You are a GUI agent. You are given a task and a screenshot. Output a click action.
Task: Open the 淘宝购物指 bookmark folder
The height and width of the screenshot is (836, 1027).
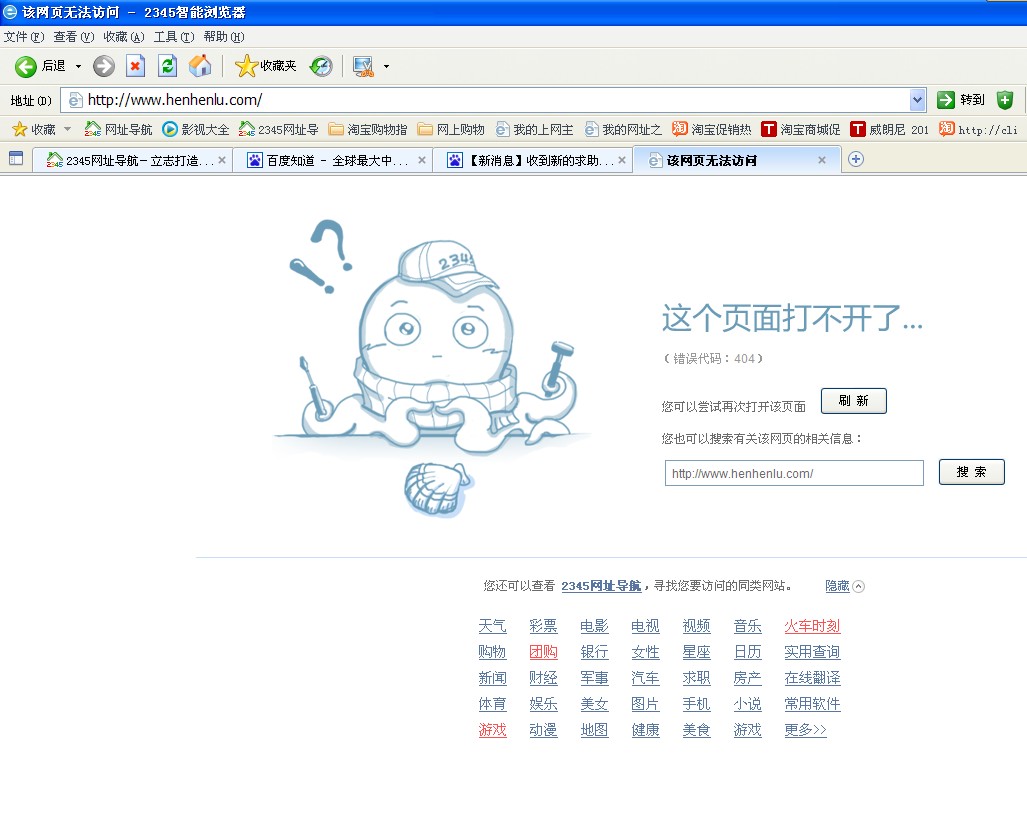pyautogui.click(x=367, y=129)
